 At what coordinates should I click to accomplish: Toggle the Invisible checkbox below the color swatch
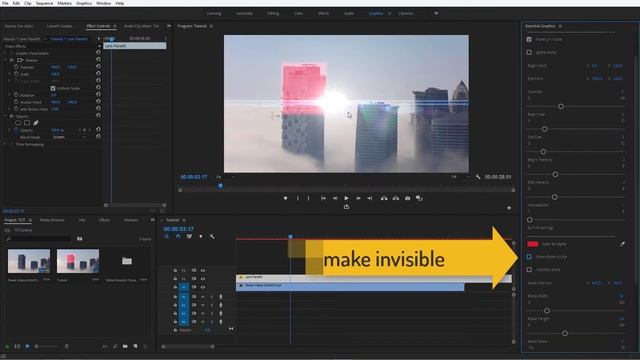[529, 270]
